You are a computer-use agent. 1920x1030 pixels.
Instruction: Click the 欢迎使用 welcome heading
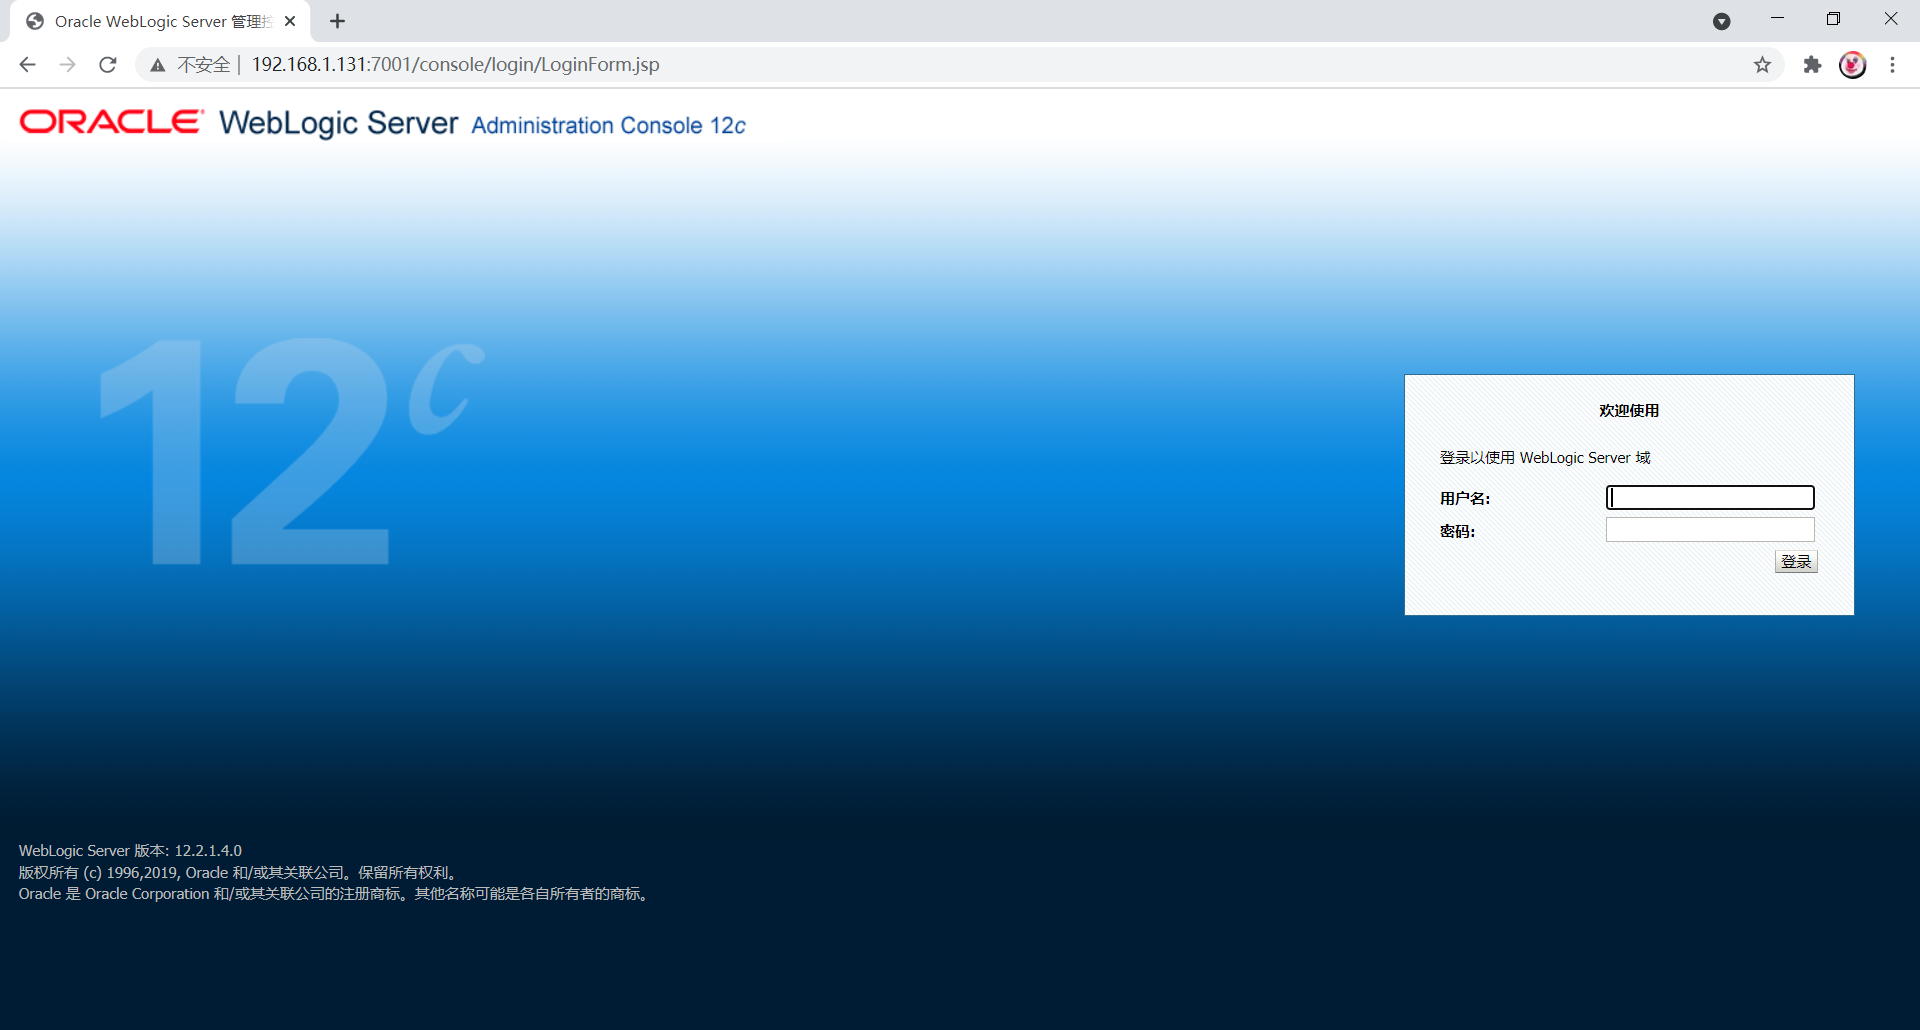(x=1628, y=411)
